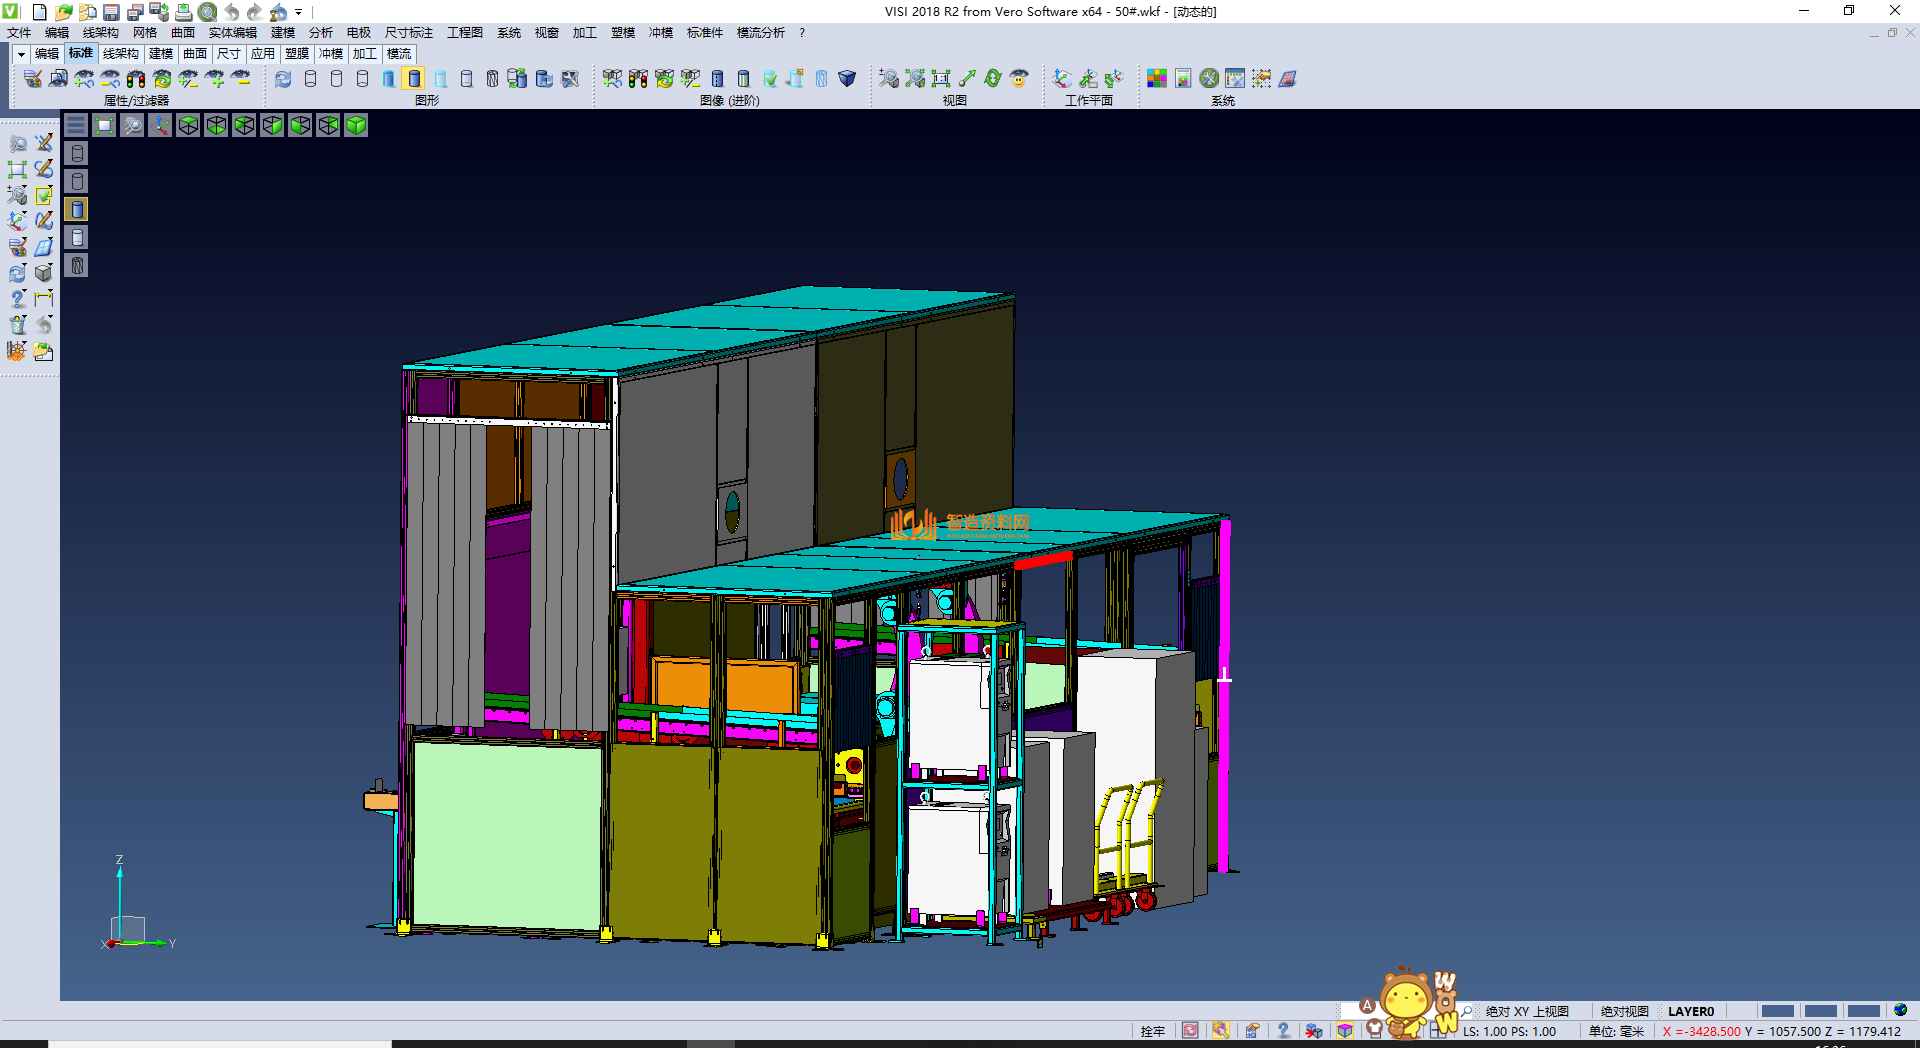
Task: Open the 实体编辑 menu
Action: tap(232, 33)
